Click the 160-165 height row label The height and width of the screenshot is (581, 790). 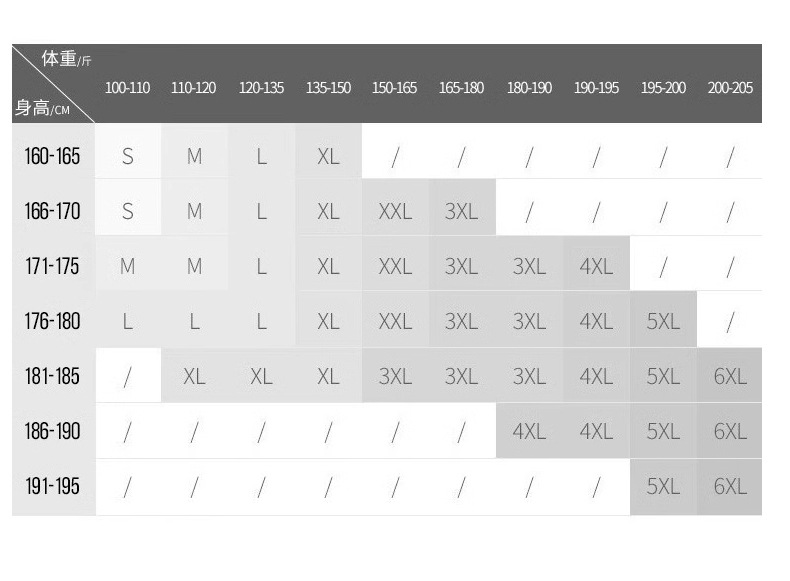52,156
